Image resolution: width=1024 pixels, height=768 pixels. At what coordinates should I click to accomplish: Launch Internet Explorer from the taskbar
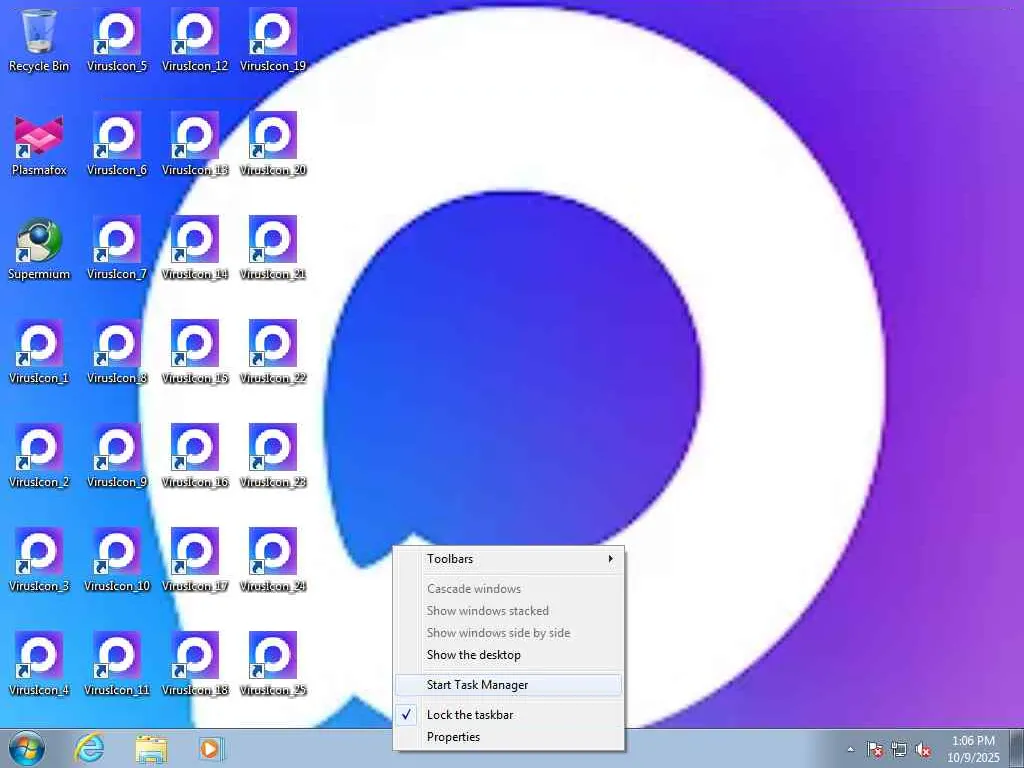(89, 748)
